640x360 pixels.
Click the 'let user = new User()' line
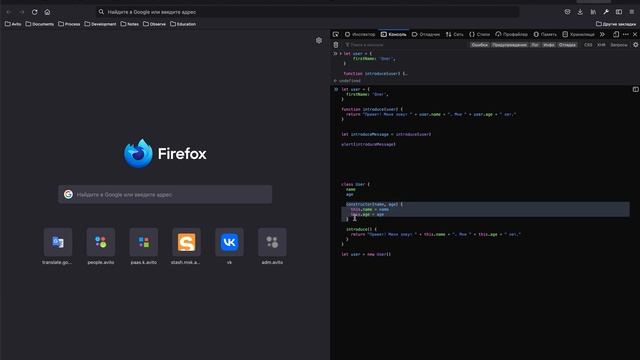point(366,254)
